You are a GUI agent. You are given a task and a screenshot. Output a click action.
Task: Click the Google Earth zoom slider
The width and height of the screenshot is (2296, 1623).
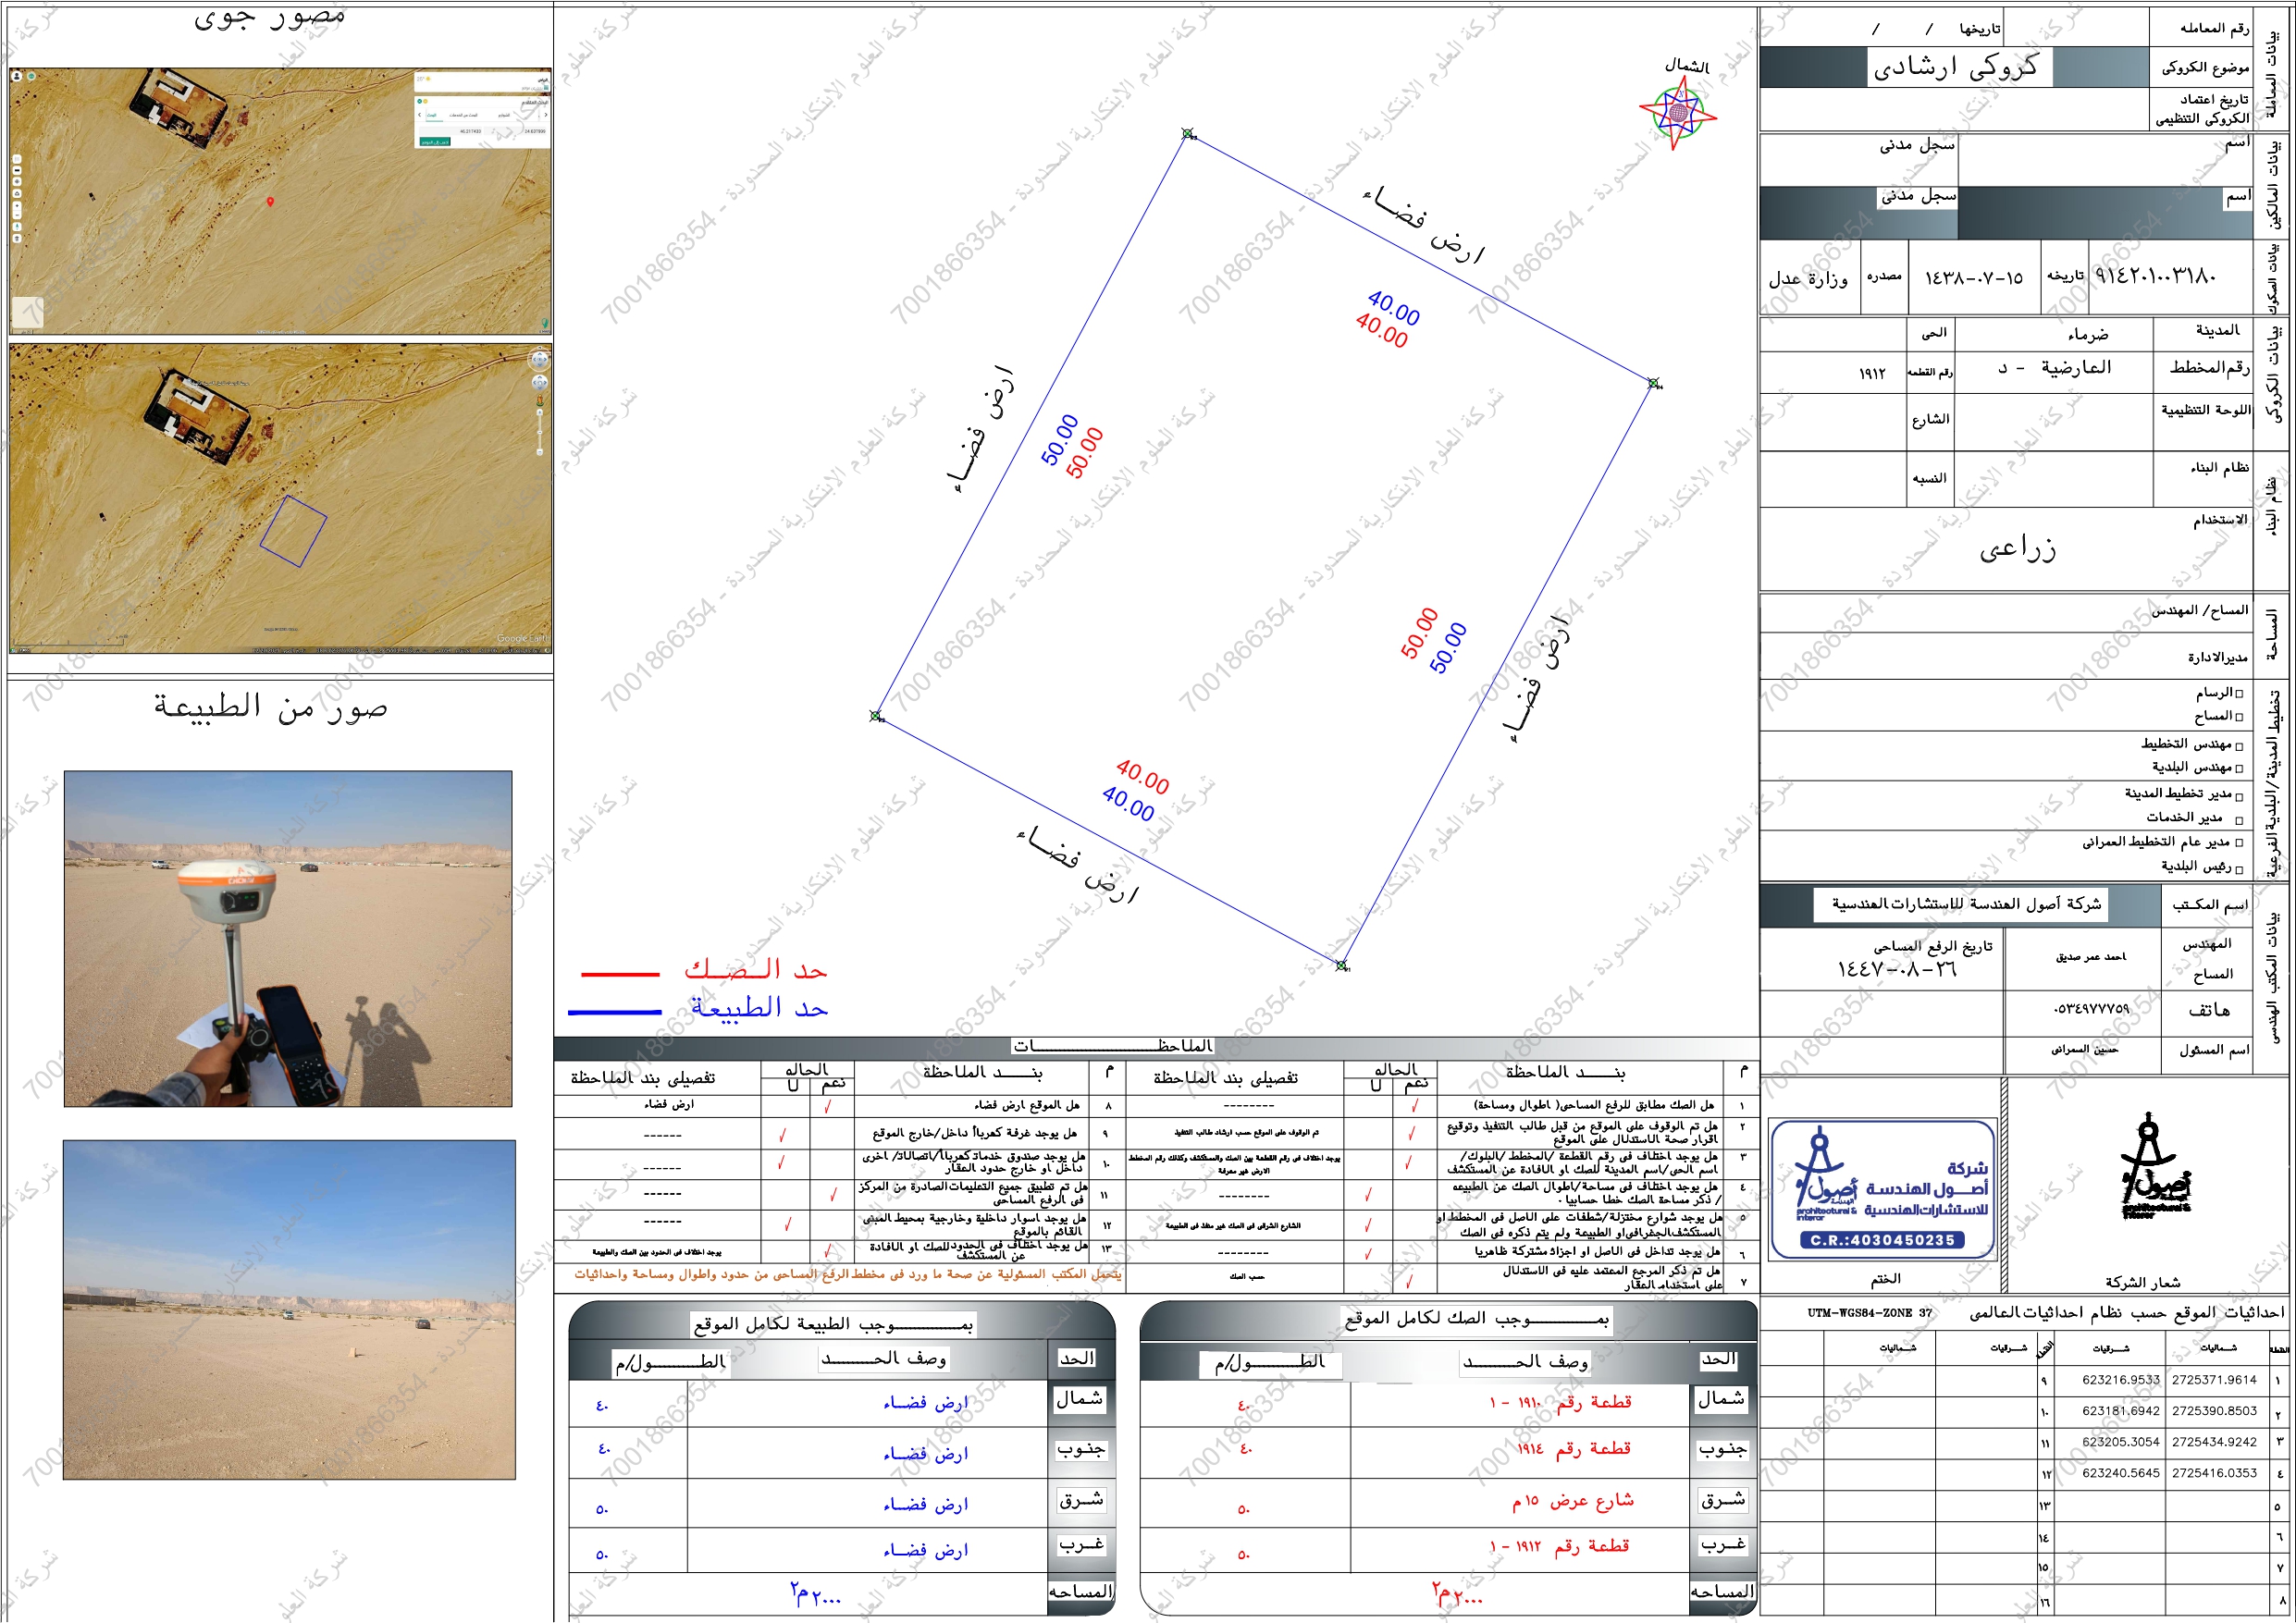540,432
